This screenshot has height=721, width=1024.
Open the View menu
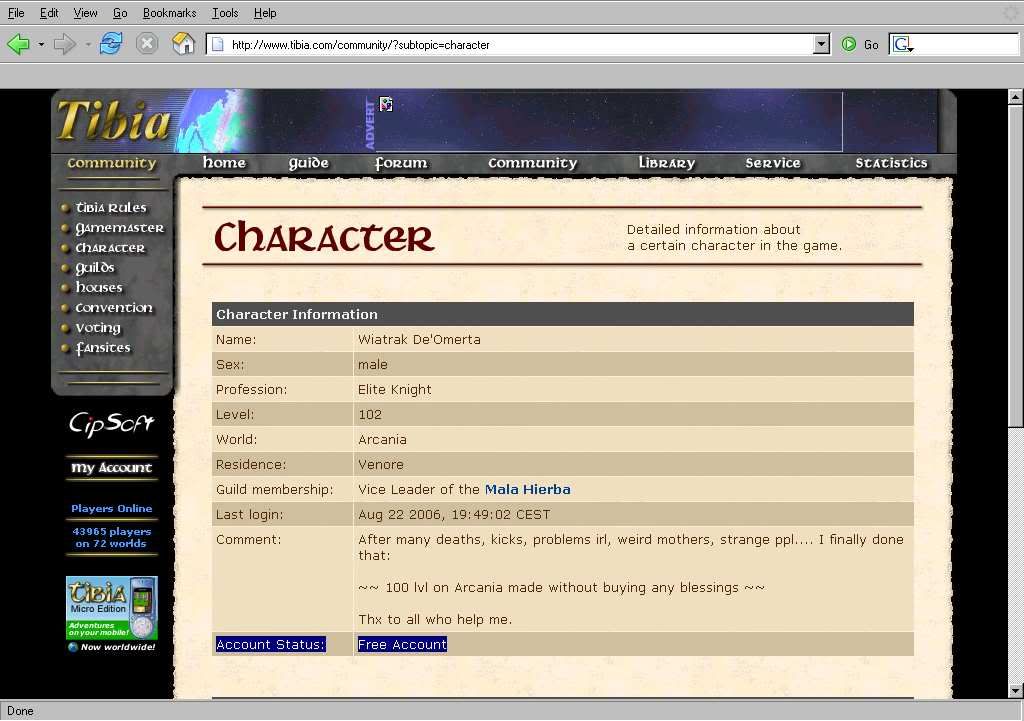coord(86,12)
